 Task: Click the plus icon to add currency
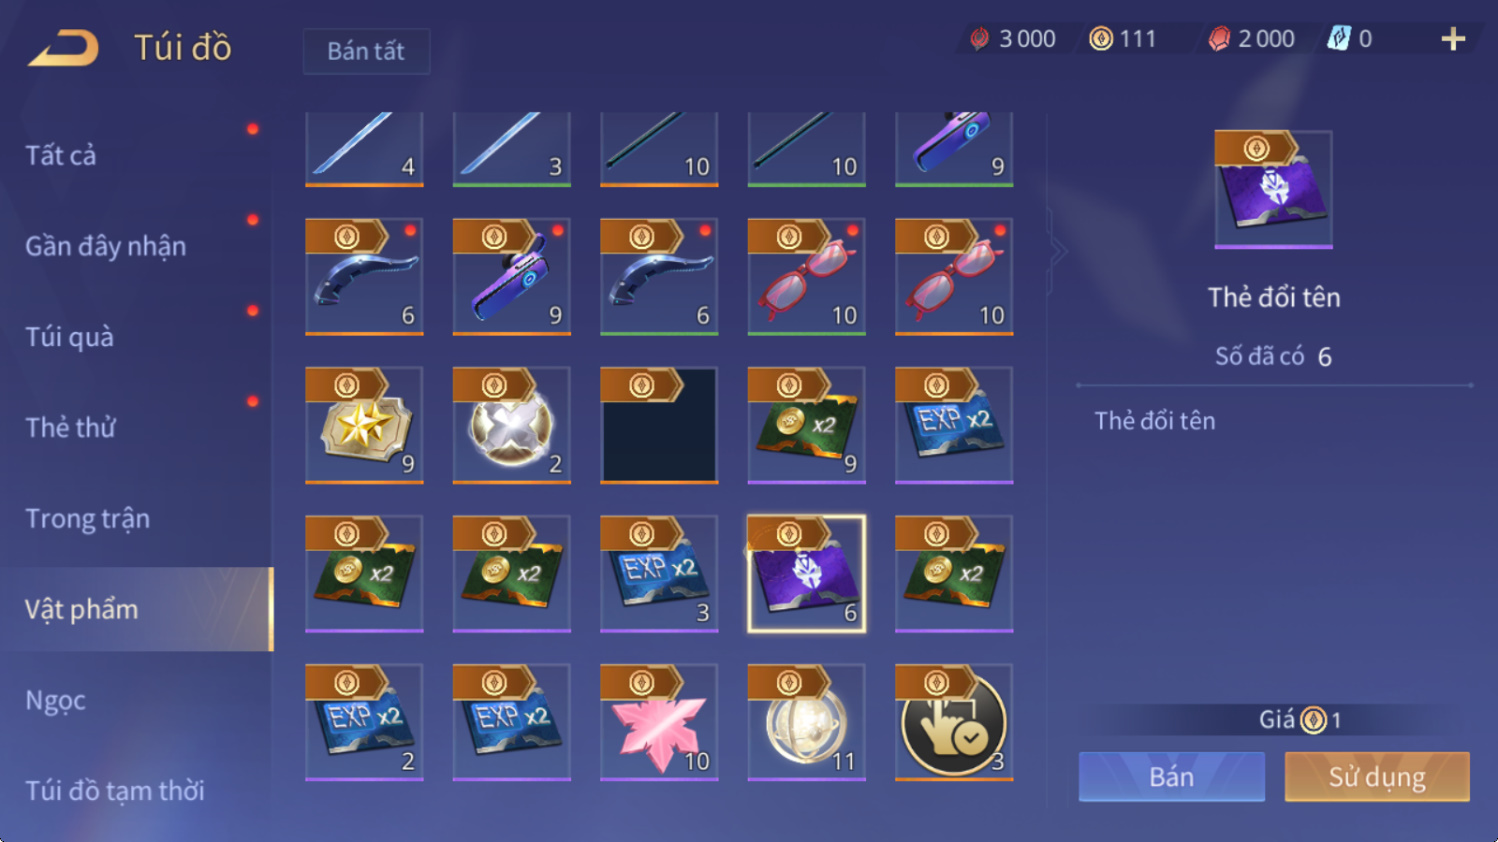tap(1452, 39)
